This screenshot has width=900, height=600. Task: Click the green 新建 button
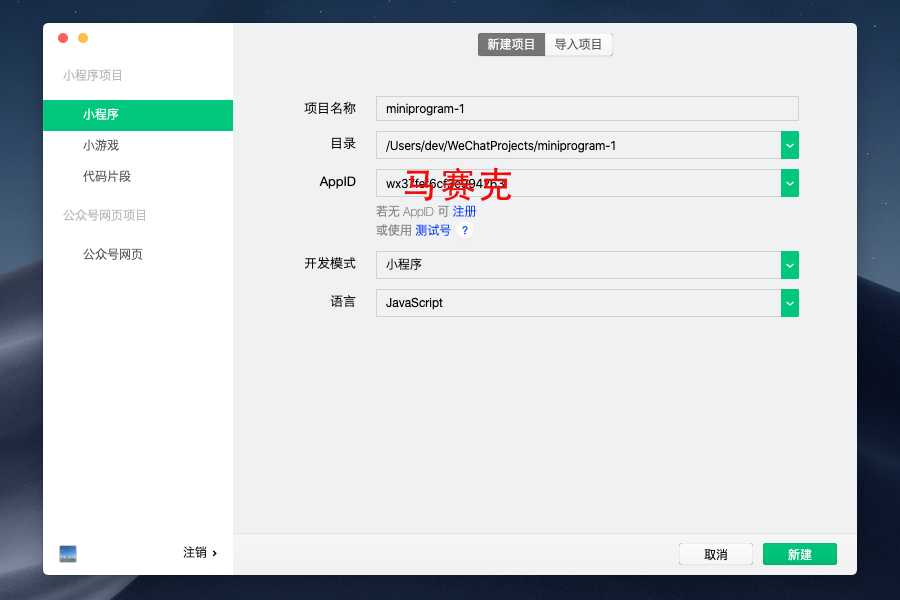800,554
